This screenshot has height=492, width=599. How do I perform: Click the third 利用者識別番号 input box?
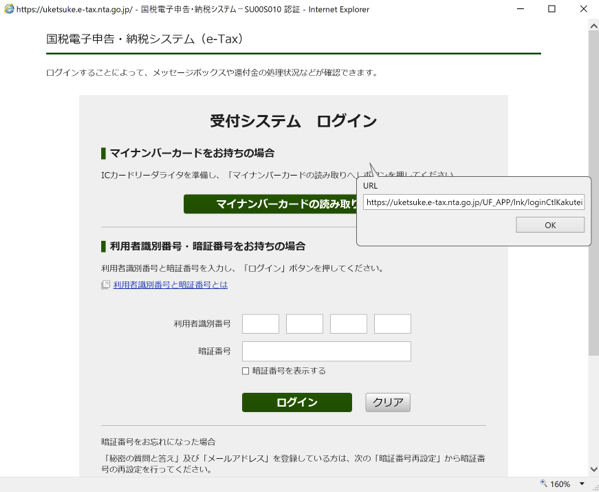(x=348, y=324)
